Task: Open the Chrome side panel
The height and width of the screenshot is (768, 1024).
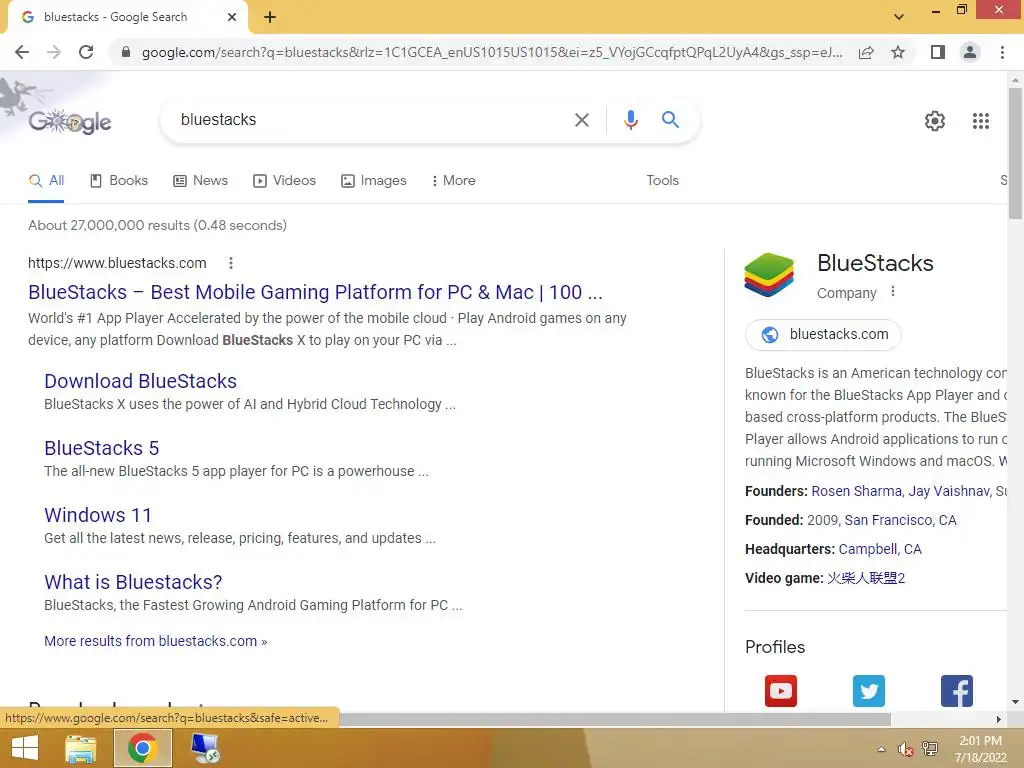Action: point(938,52)
